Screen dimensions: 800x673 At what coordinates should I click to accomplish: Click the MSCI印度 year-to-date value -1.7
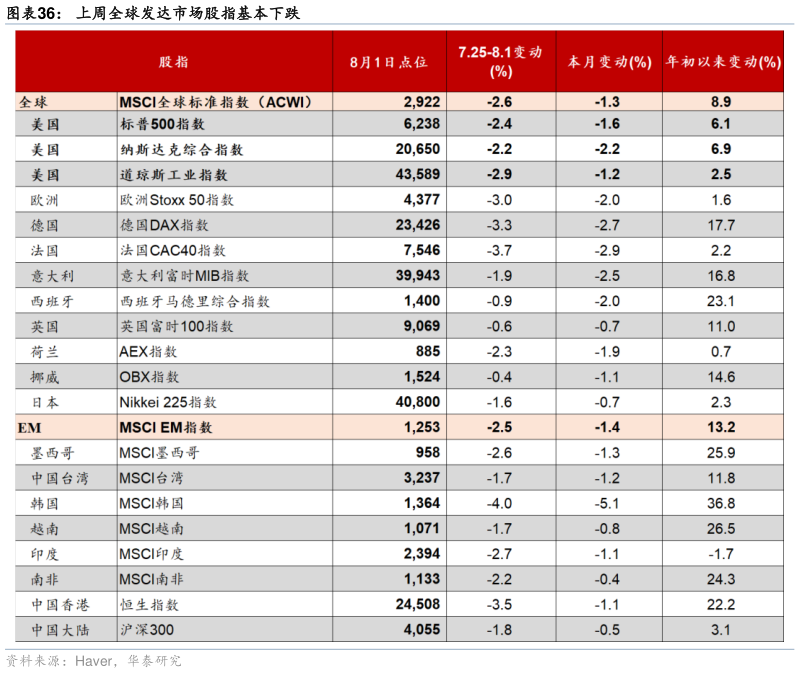tap(721, 553)
